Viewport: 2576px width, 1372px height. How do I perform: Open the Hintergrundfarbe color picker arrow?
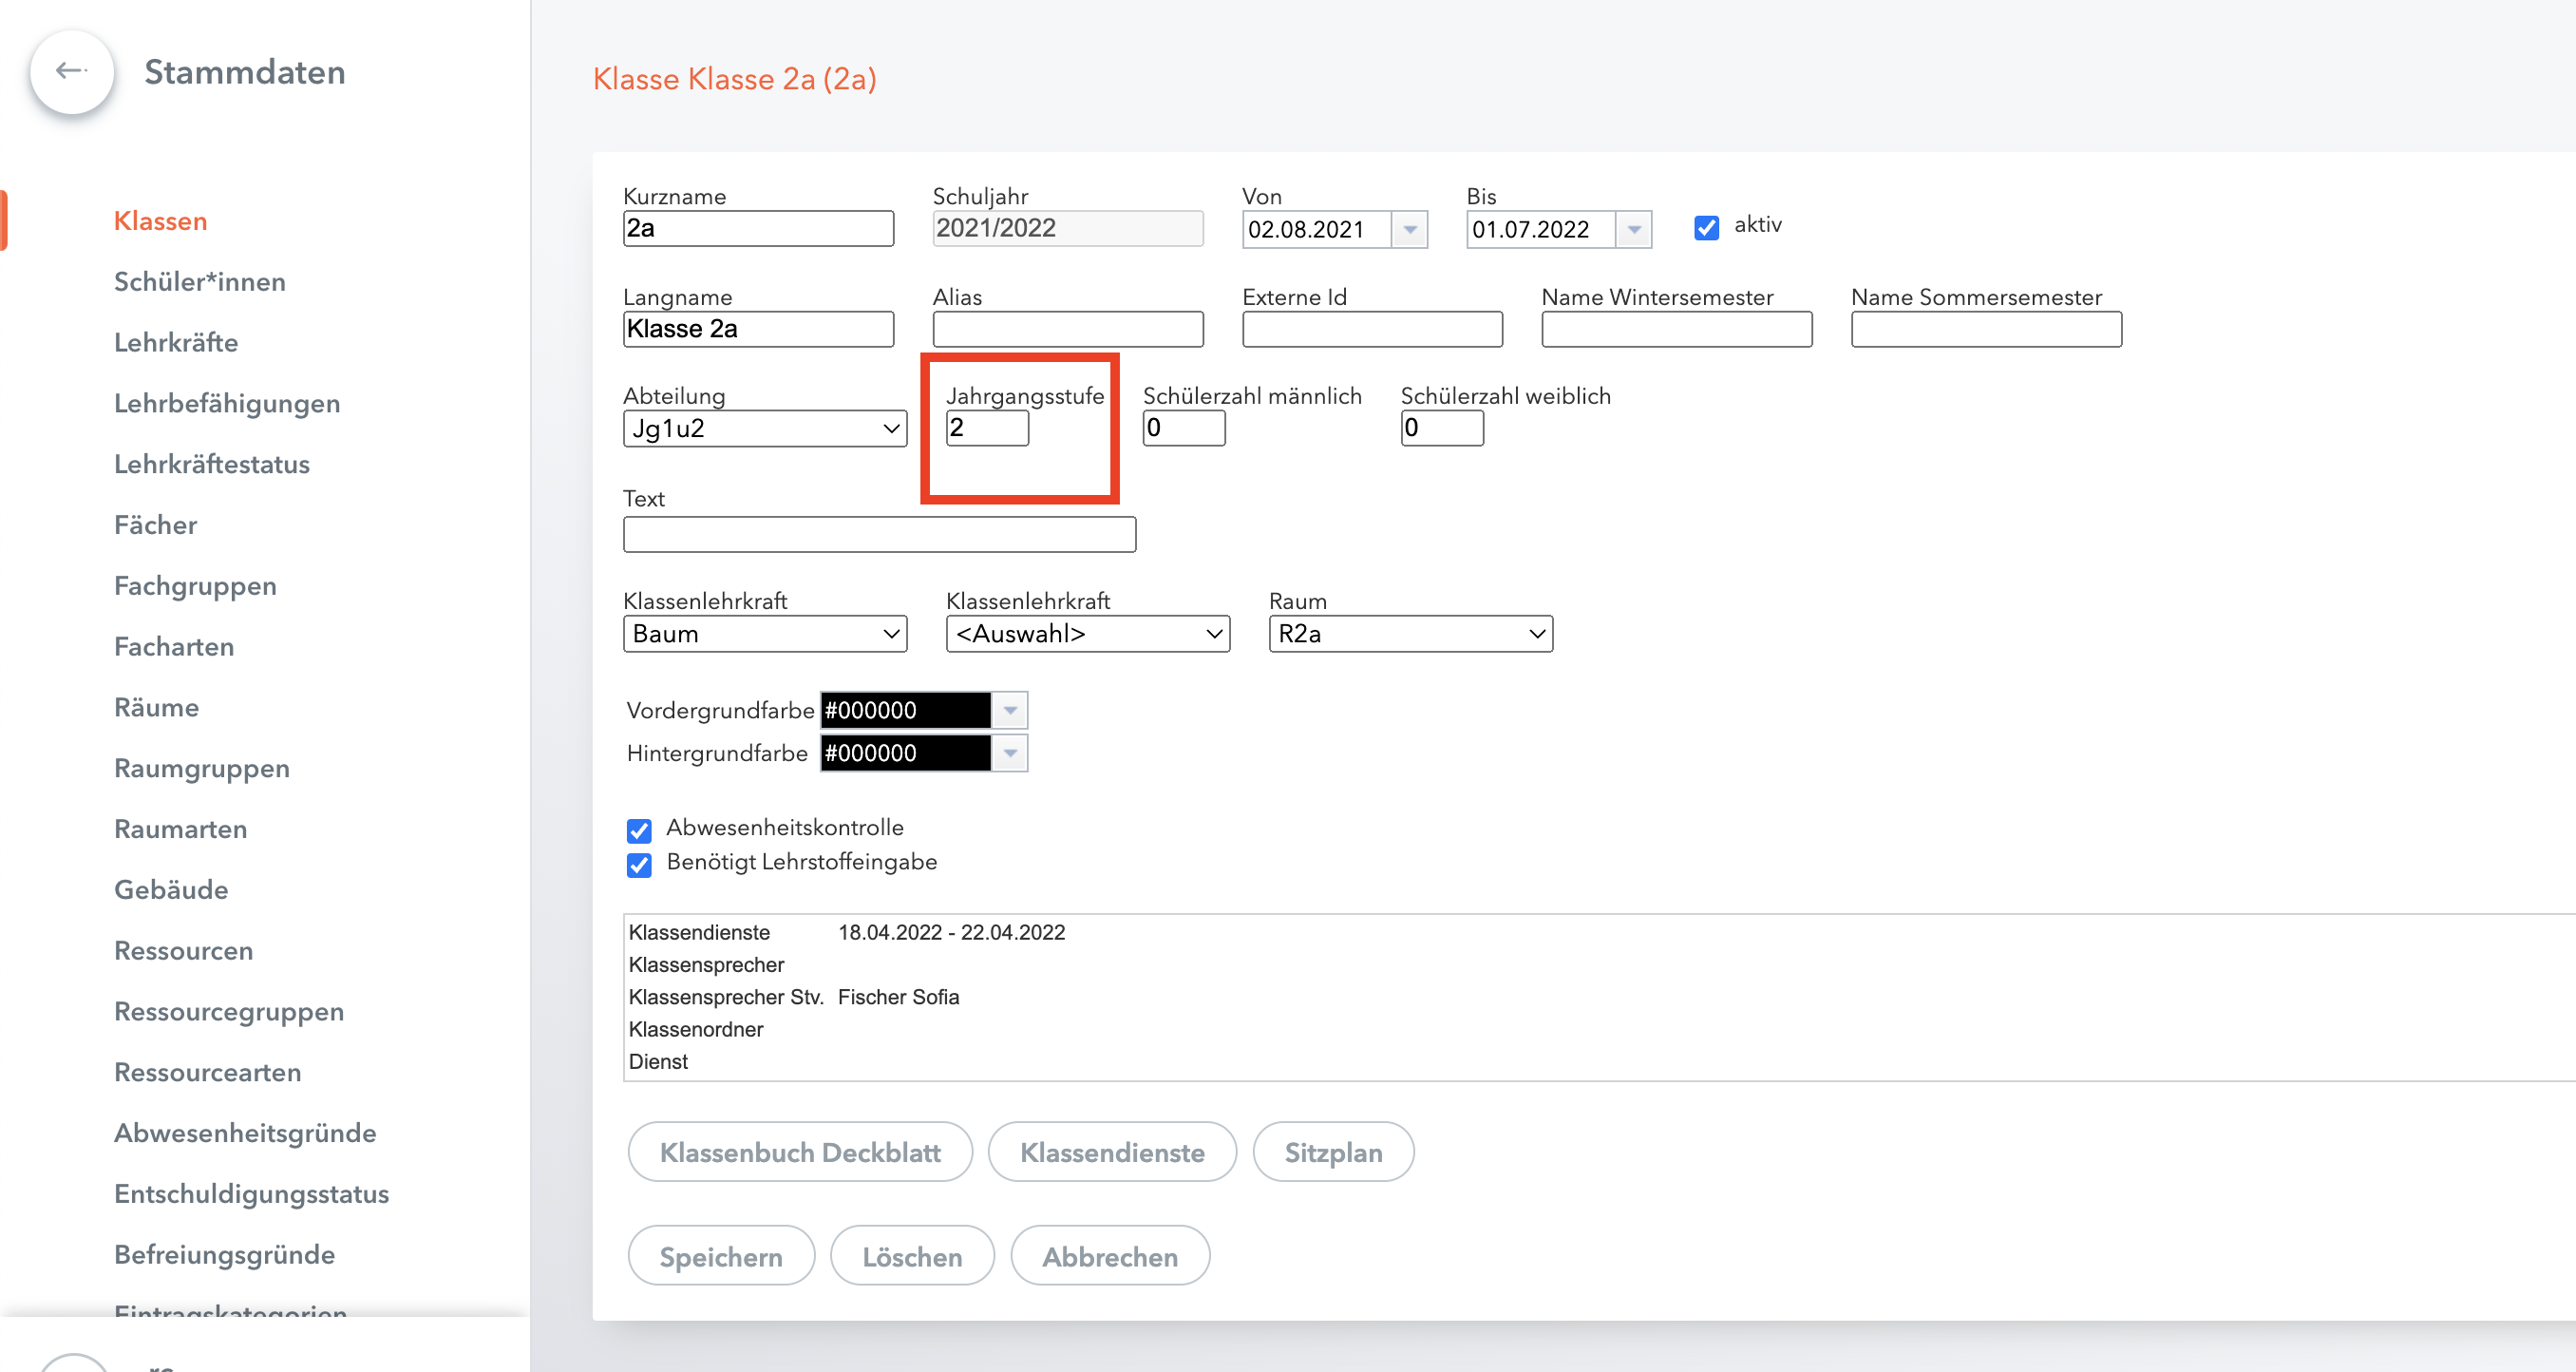click(1010, 753)
